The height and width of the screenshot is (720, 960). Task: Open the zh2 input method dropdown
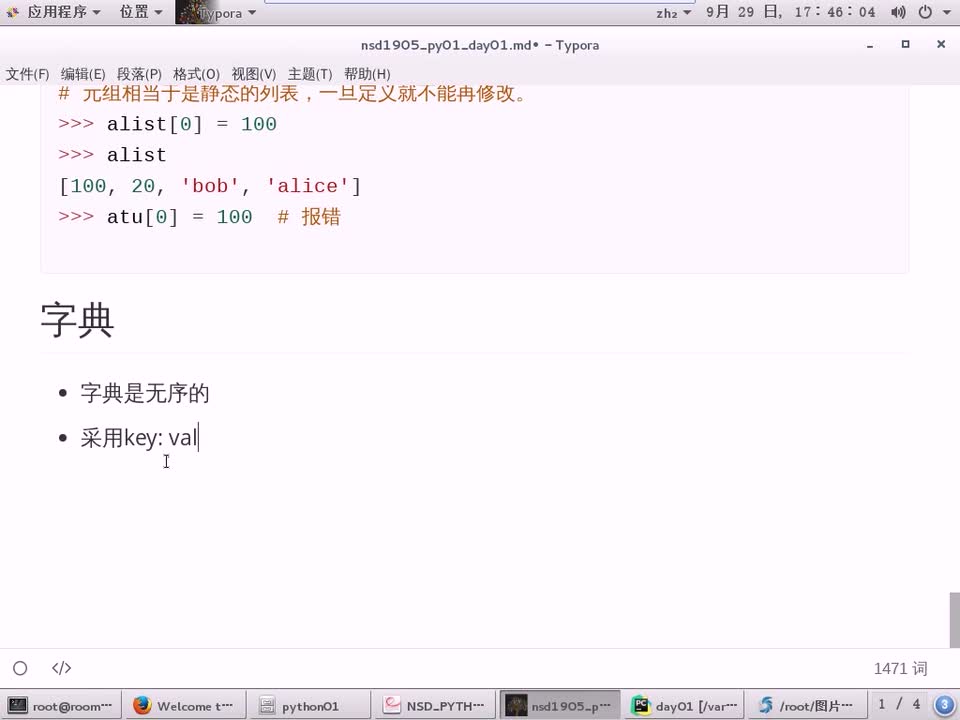click(x=673, y=13)
